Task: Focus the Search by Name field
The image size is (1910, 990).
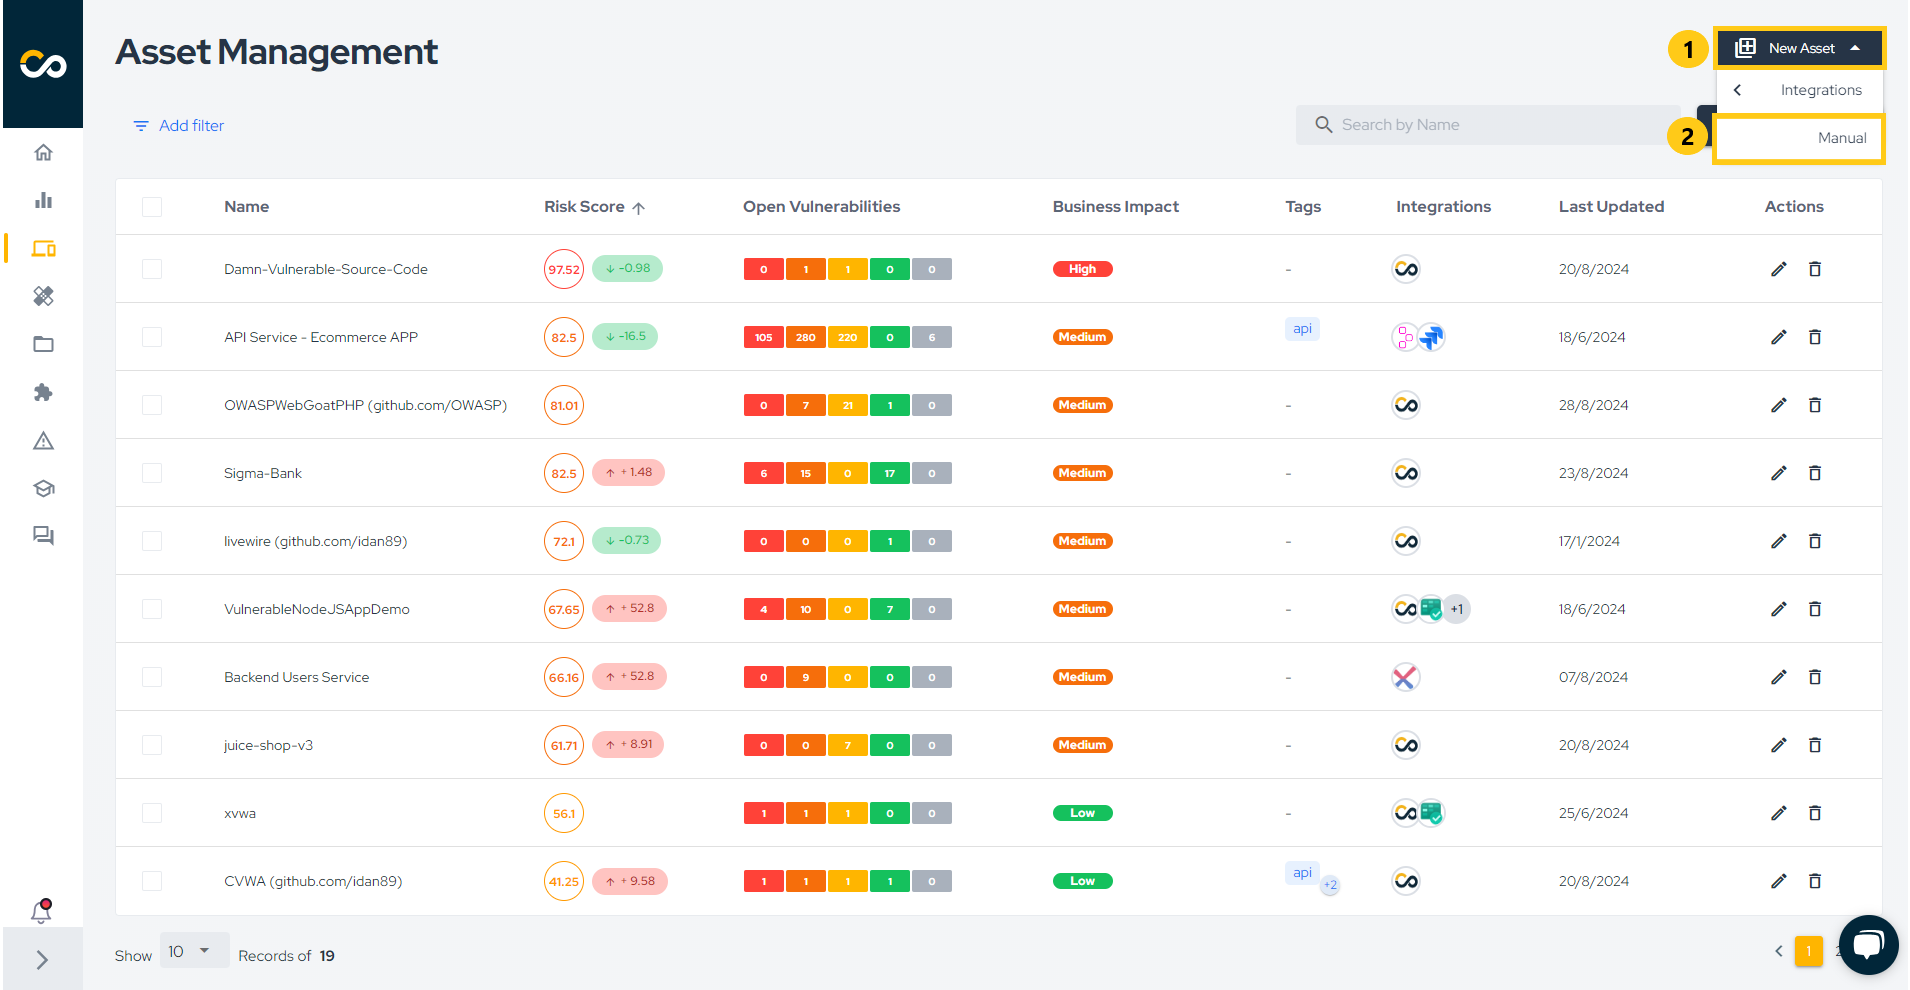Action: [x=1488, y=125]
